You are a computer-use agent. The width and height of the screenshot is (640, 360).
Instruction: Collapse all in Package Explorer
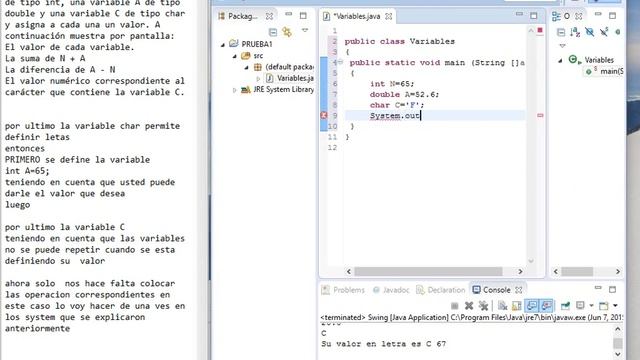pyautogui.click(x=273, y=32)
